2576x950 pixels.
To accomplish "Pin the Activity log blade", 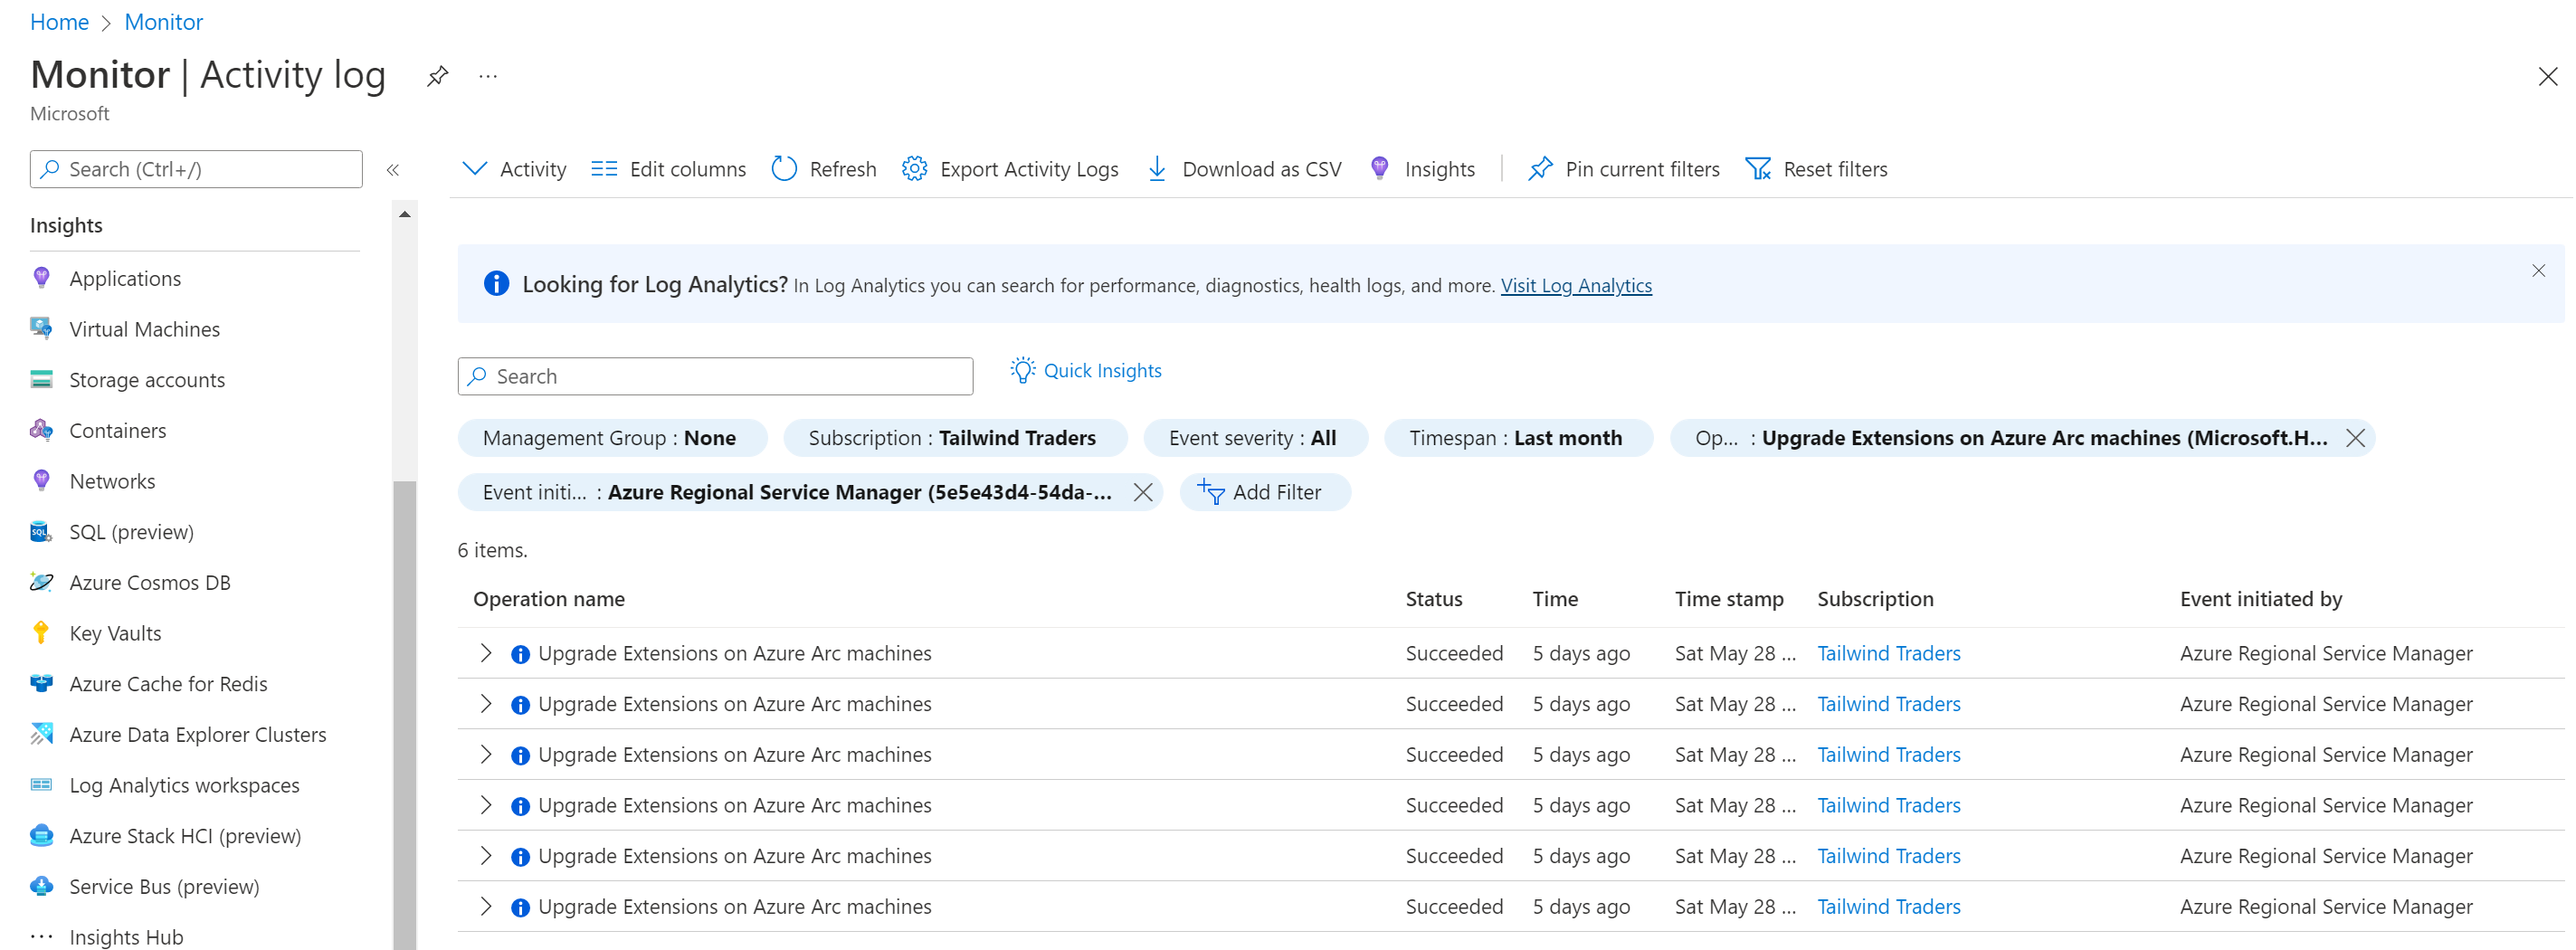I will (437, 76).
